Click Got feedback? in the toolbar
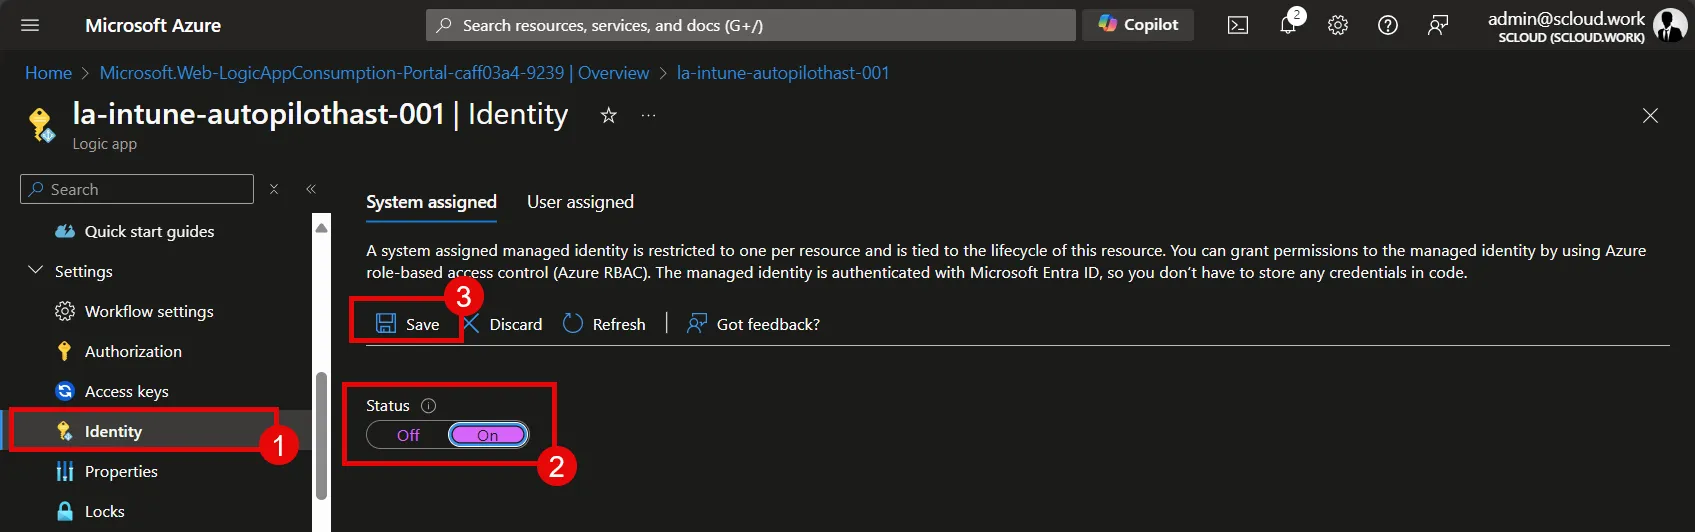The width and height of the screenshot is (1695, 532). click(x=753, y=324)
